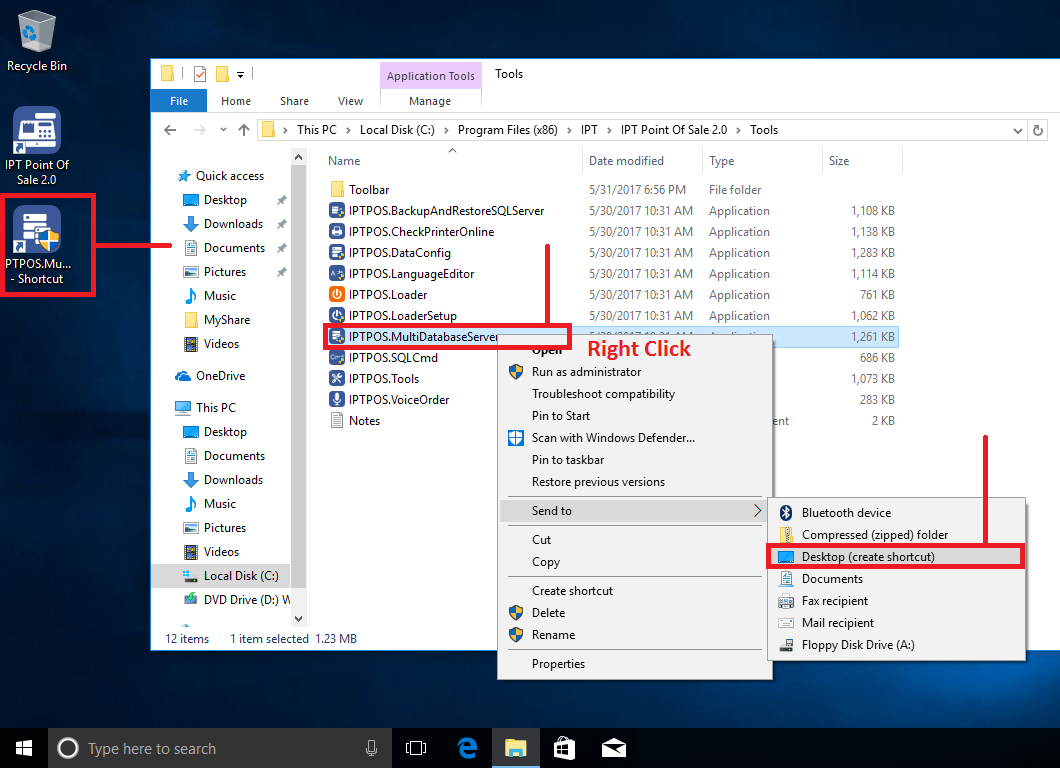The height and width of the screenshot is (768, 1060).
Task: Choose Compressed (zipped) folder in submenu
Action: pyautogui.click(x=896, y=535)
